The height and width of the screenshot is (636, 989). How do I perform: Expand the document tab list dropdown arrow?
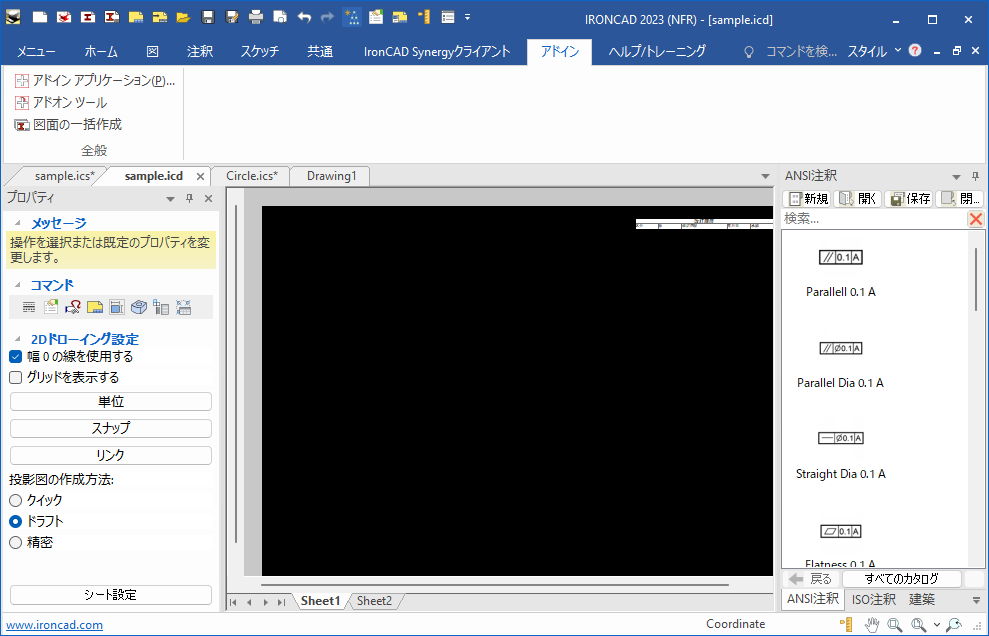point(766,177)
